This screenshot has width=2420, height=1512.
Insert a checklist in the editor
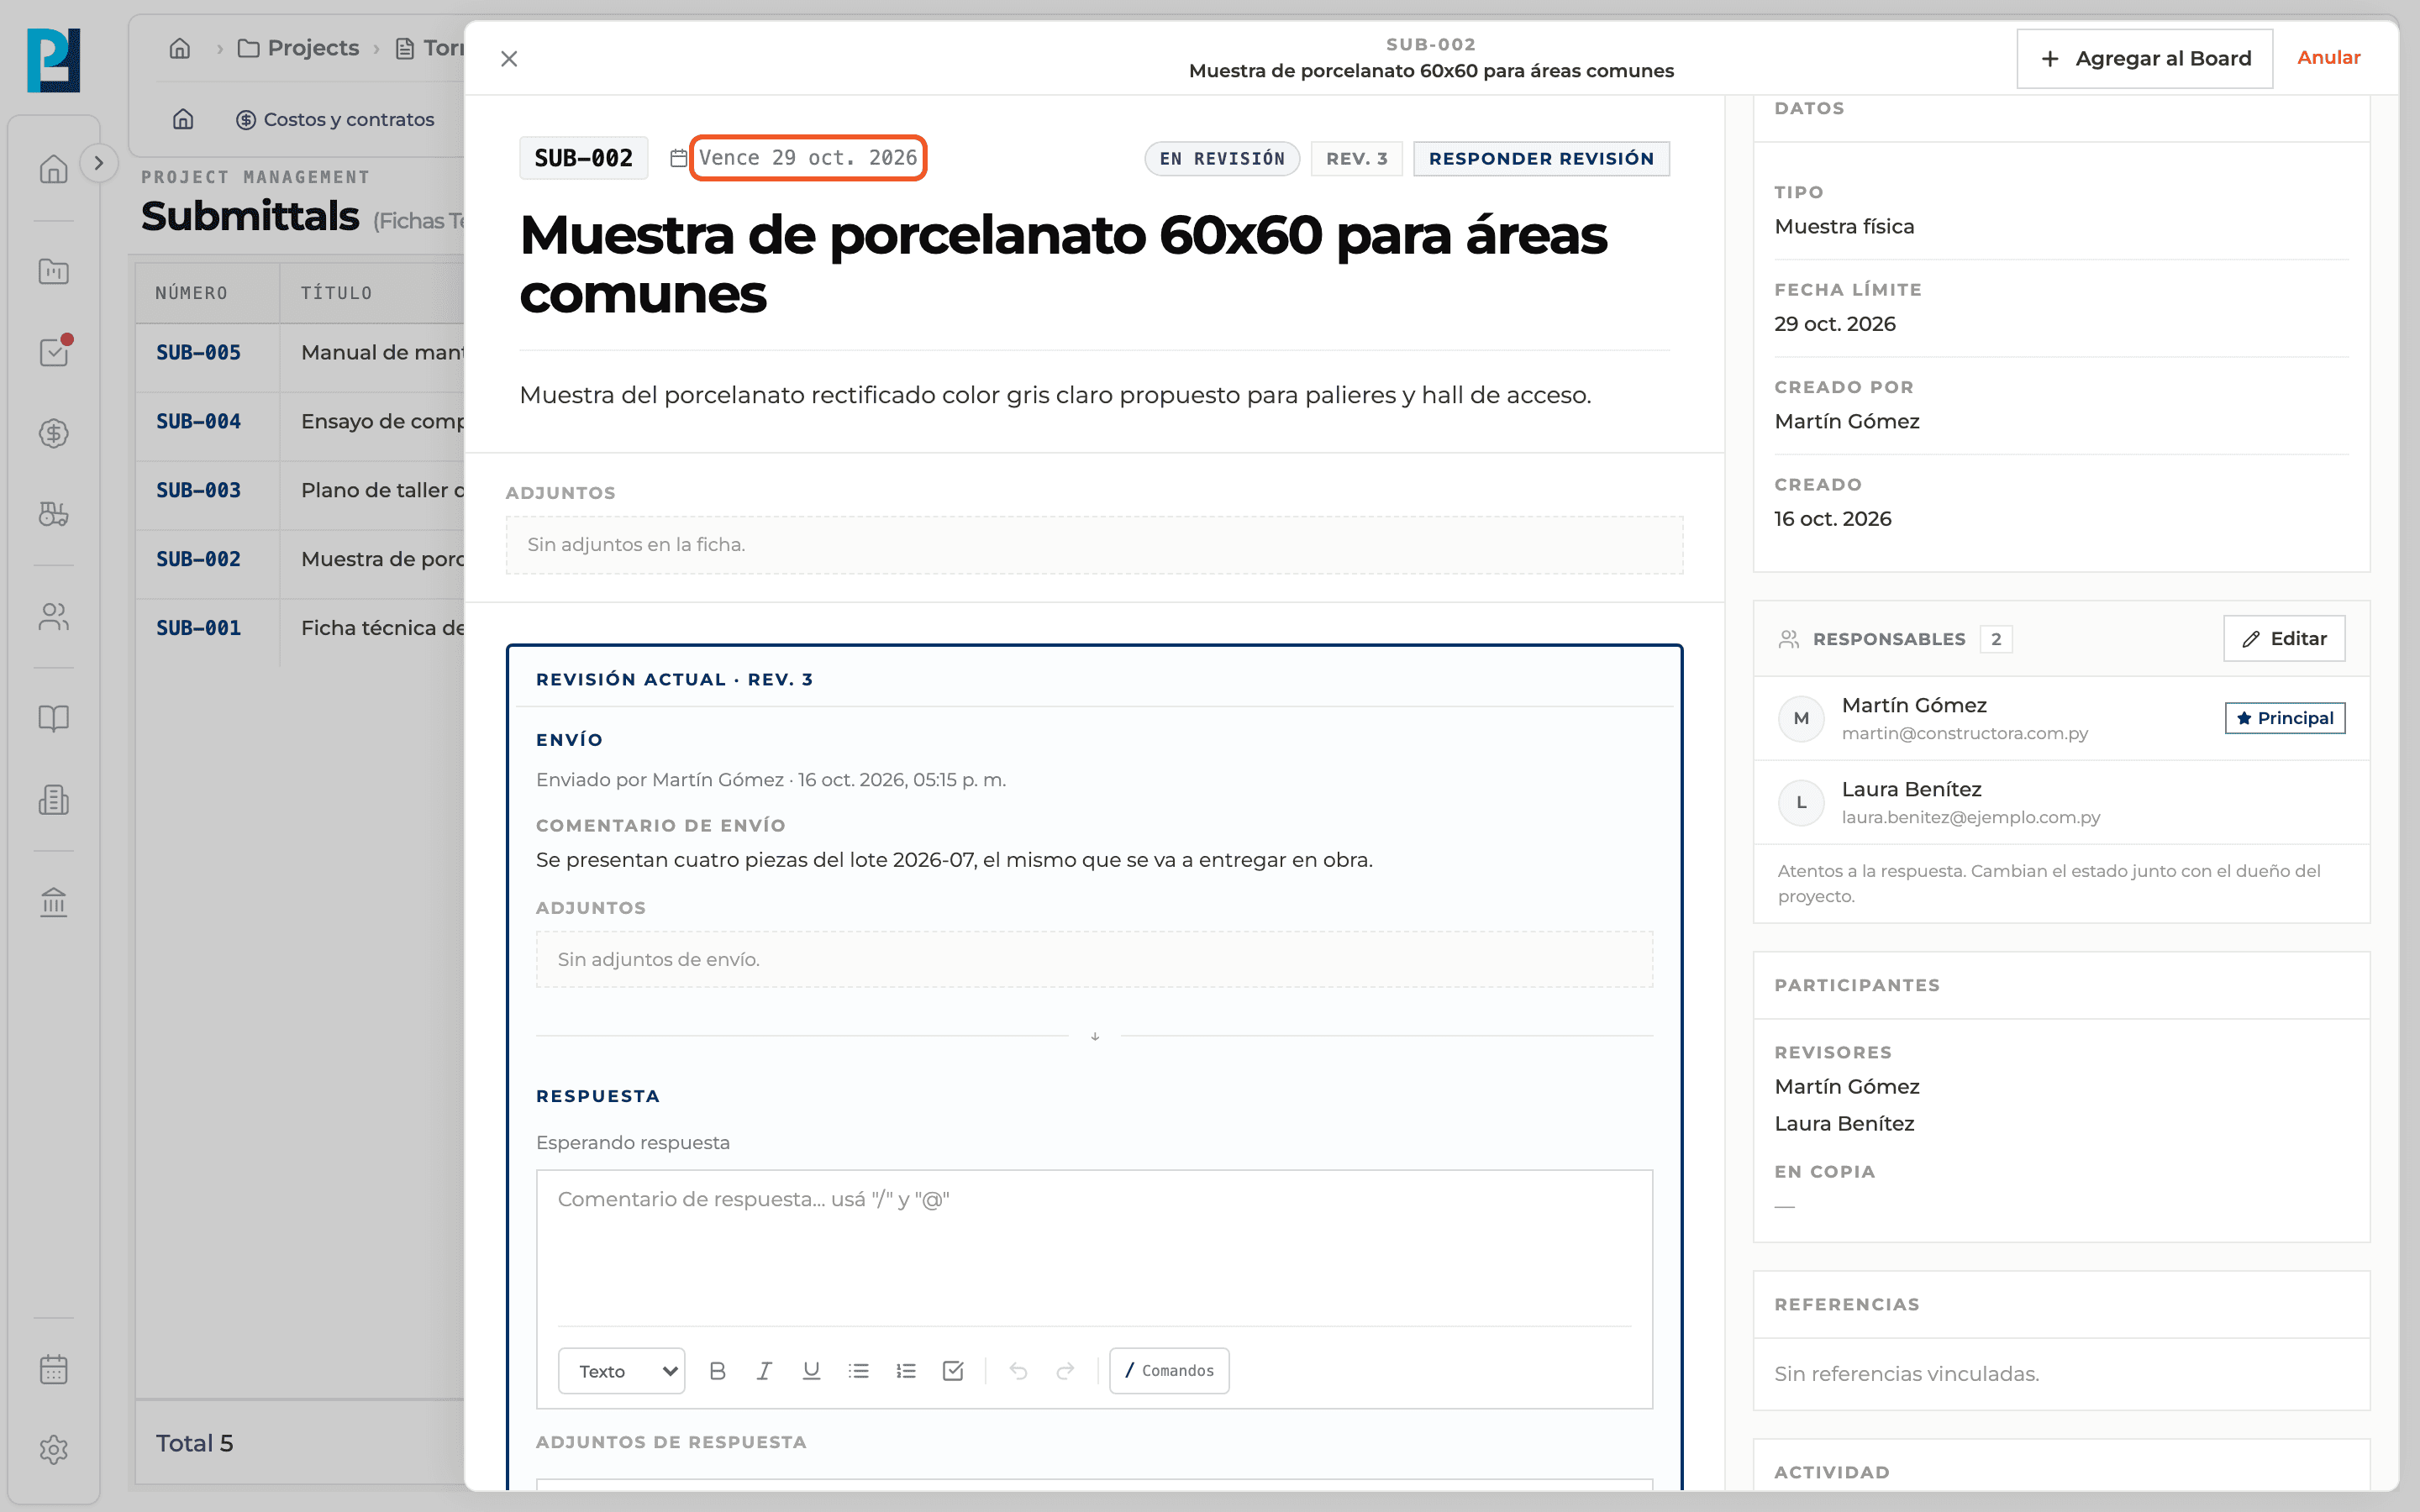pyautogui.click(x=953, y=1371)
